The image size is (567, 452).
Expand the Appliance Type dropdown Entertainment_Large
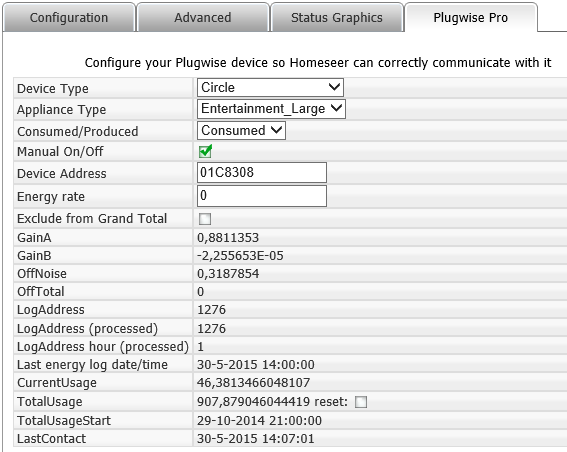click(271, 109)
